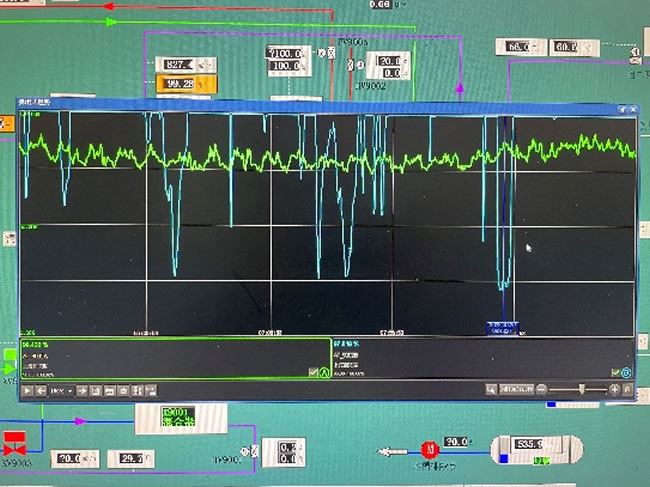This screenshot has width=650, height=487.
Task: Click the green E9001 equipment label
Action: (181, 417)
